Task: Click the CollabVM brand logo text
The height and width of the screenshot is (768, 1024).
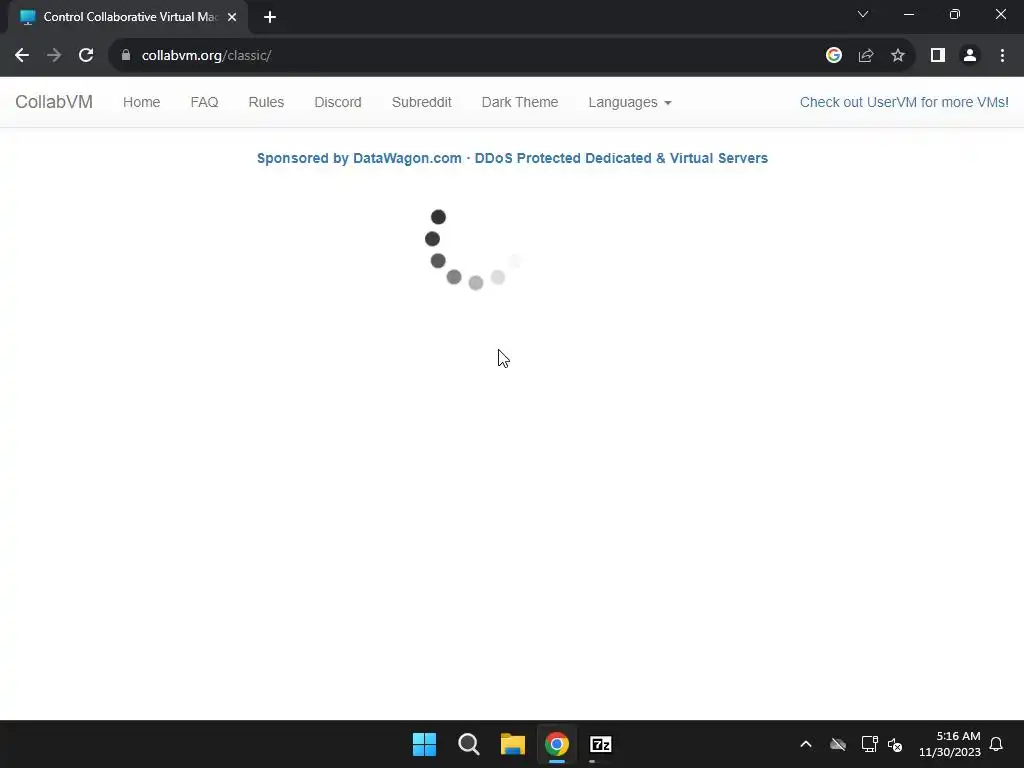Action: pos(54,102)
